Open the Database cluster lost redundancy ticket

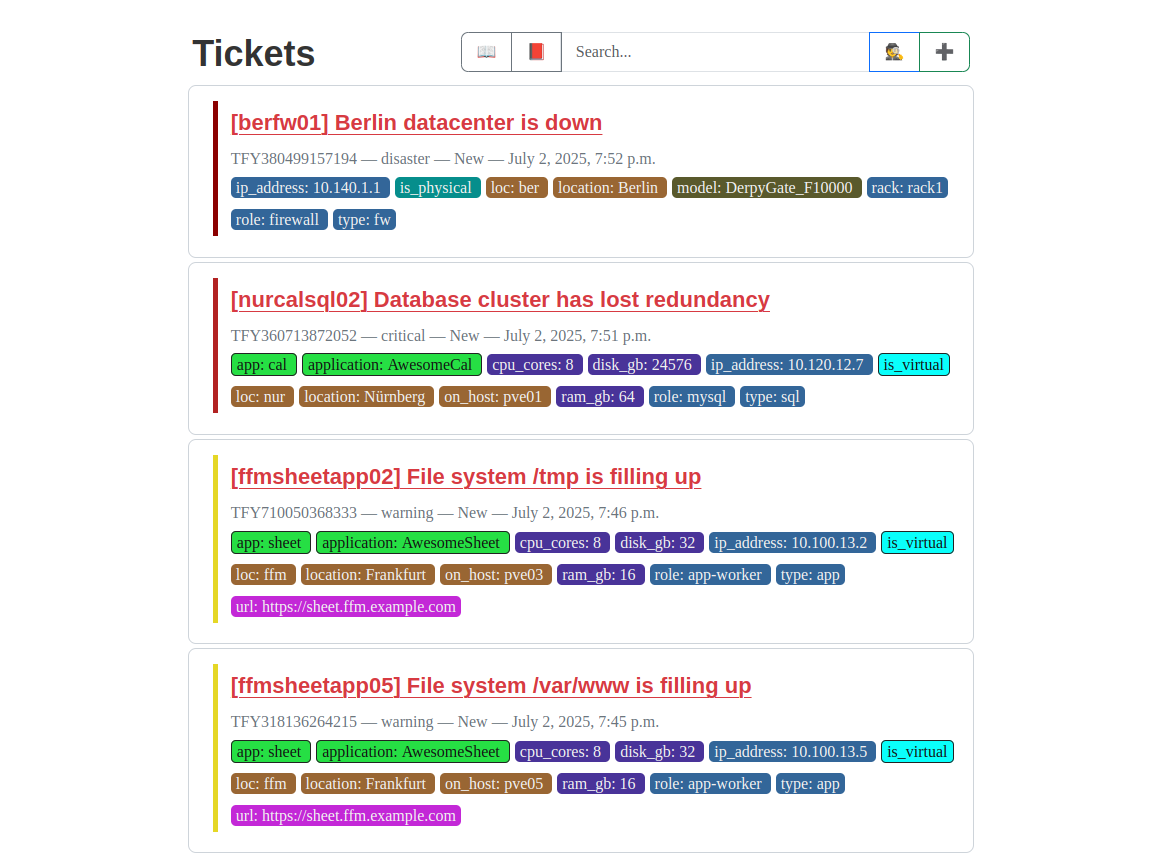point(500,300)
